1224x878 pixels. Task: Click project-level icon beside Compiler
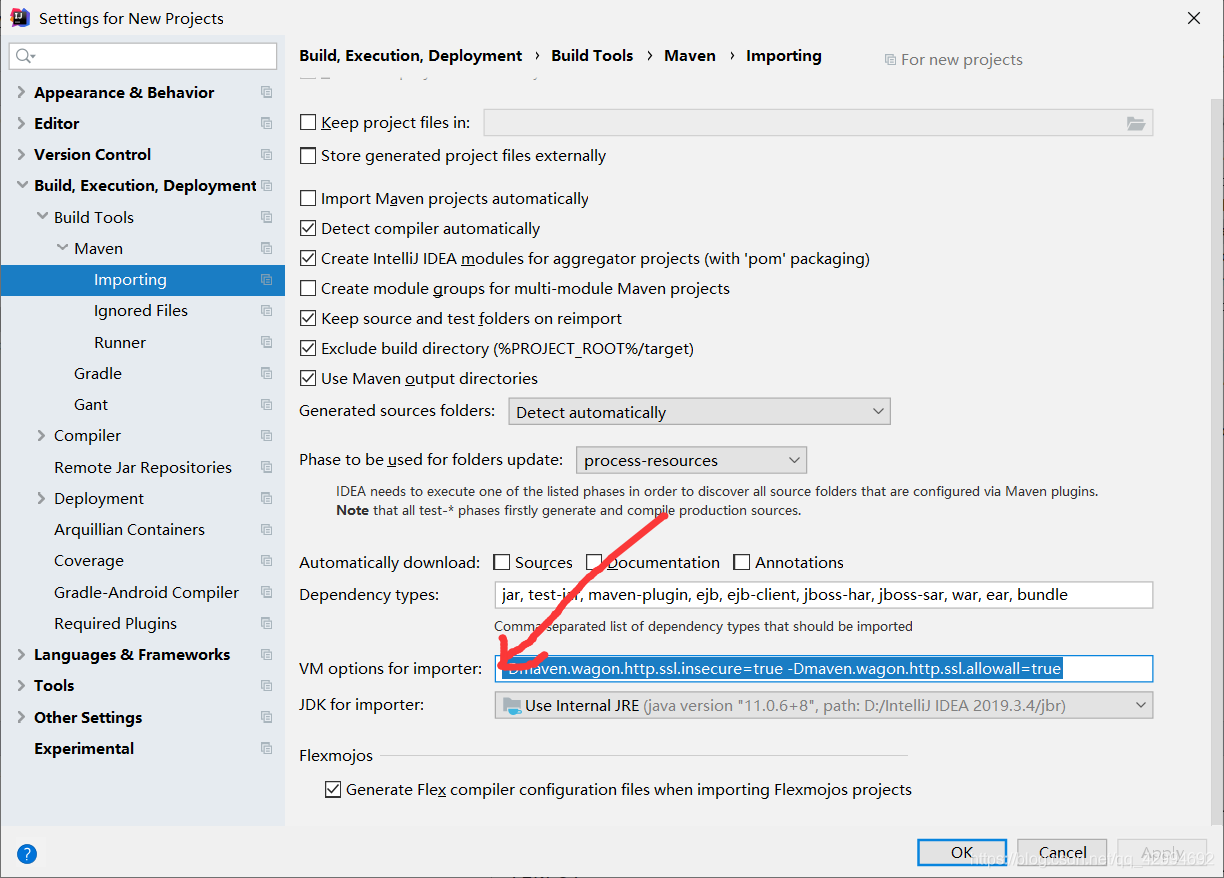coord(266,436)
